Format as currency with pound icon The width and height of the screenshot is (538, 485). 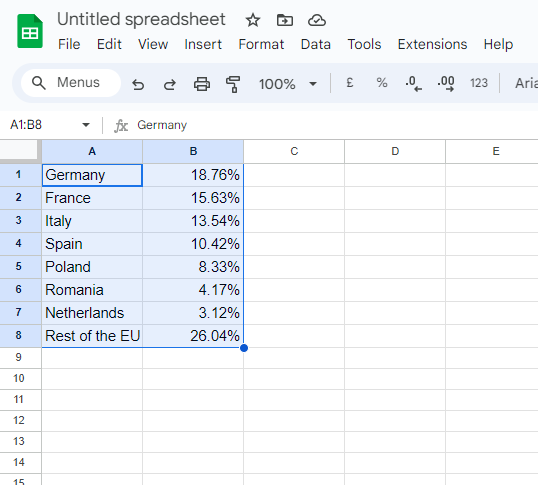click(350, 83)
